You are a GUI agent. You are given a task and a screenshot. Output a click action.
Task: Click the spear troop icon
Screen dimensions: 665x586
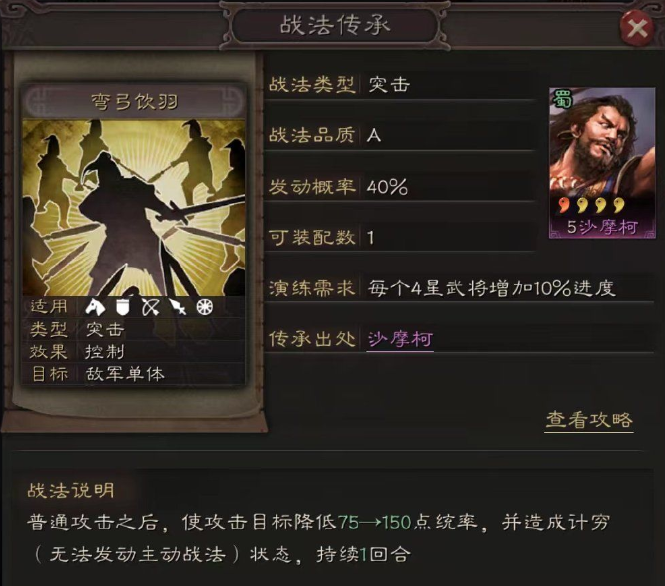click(178, 307)
